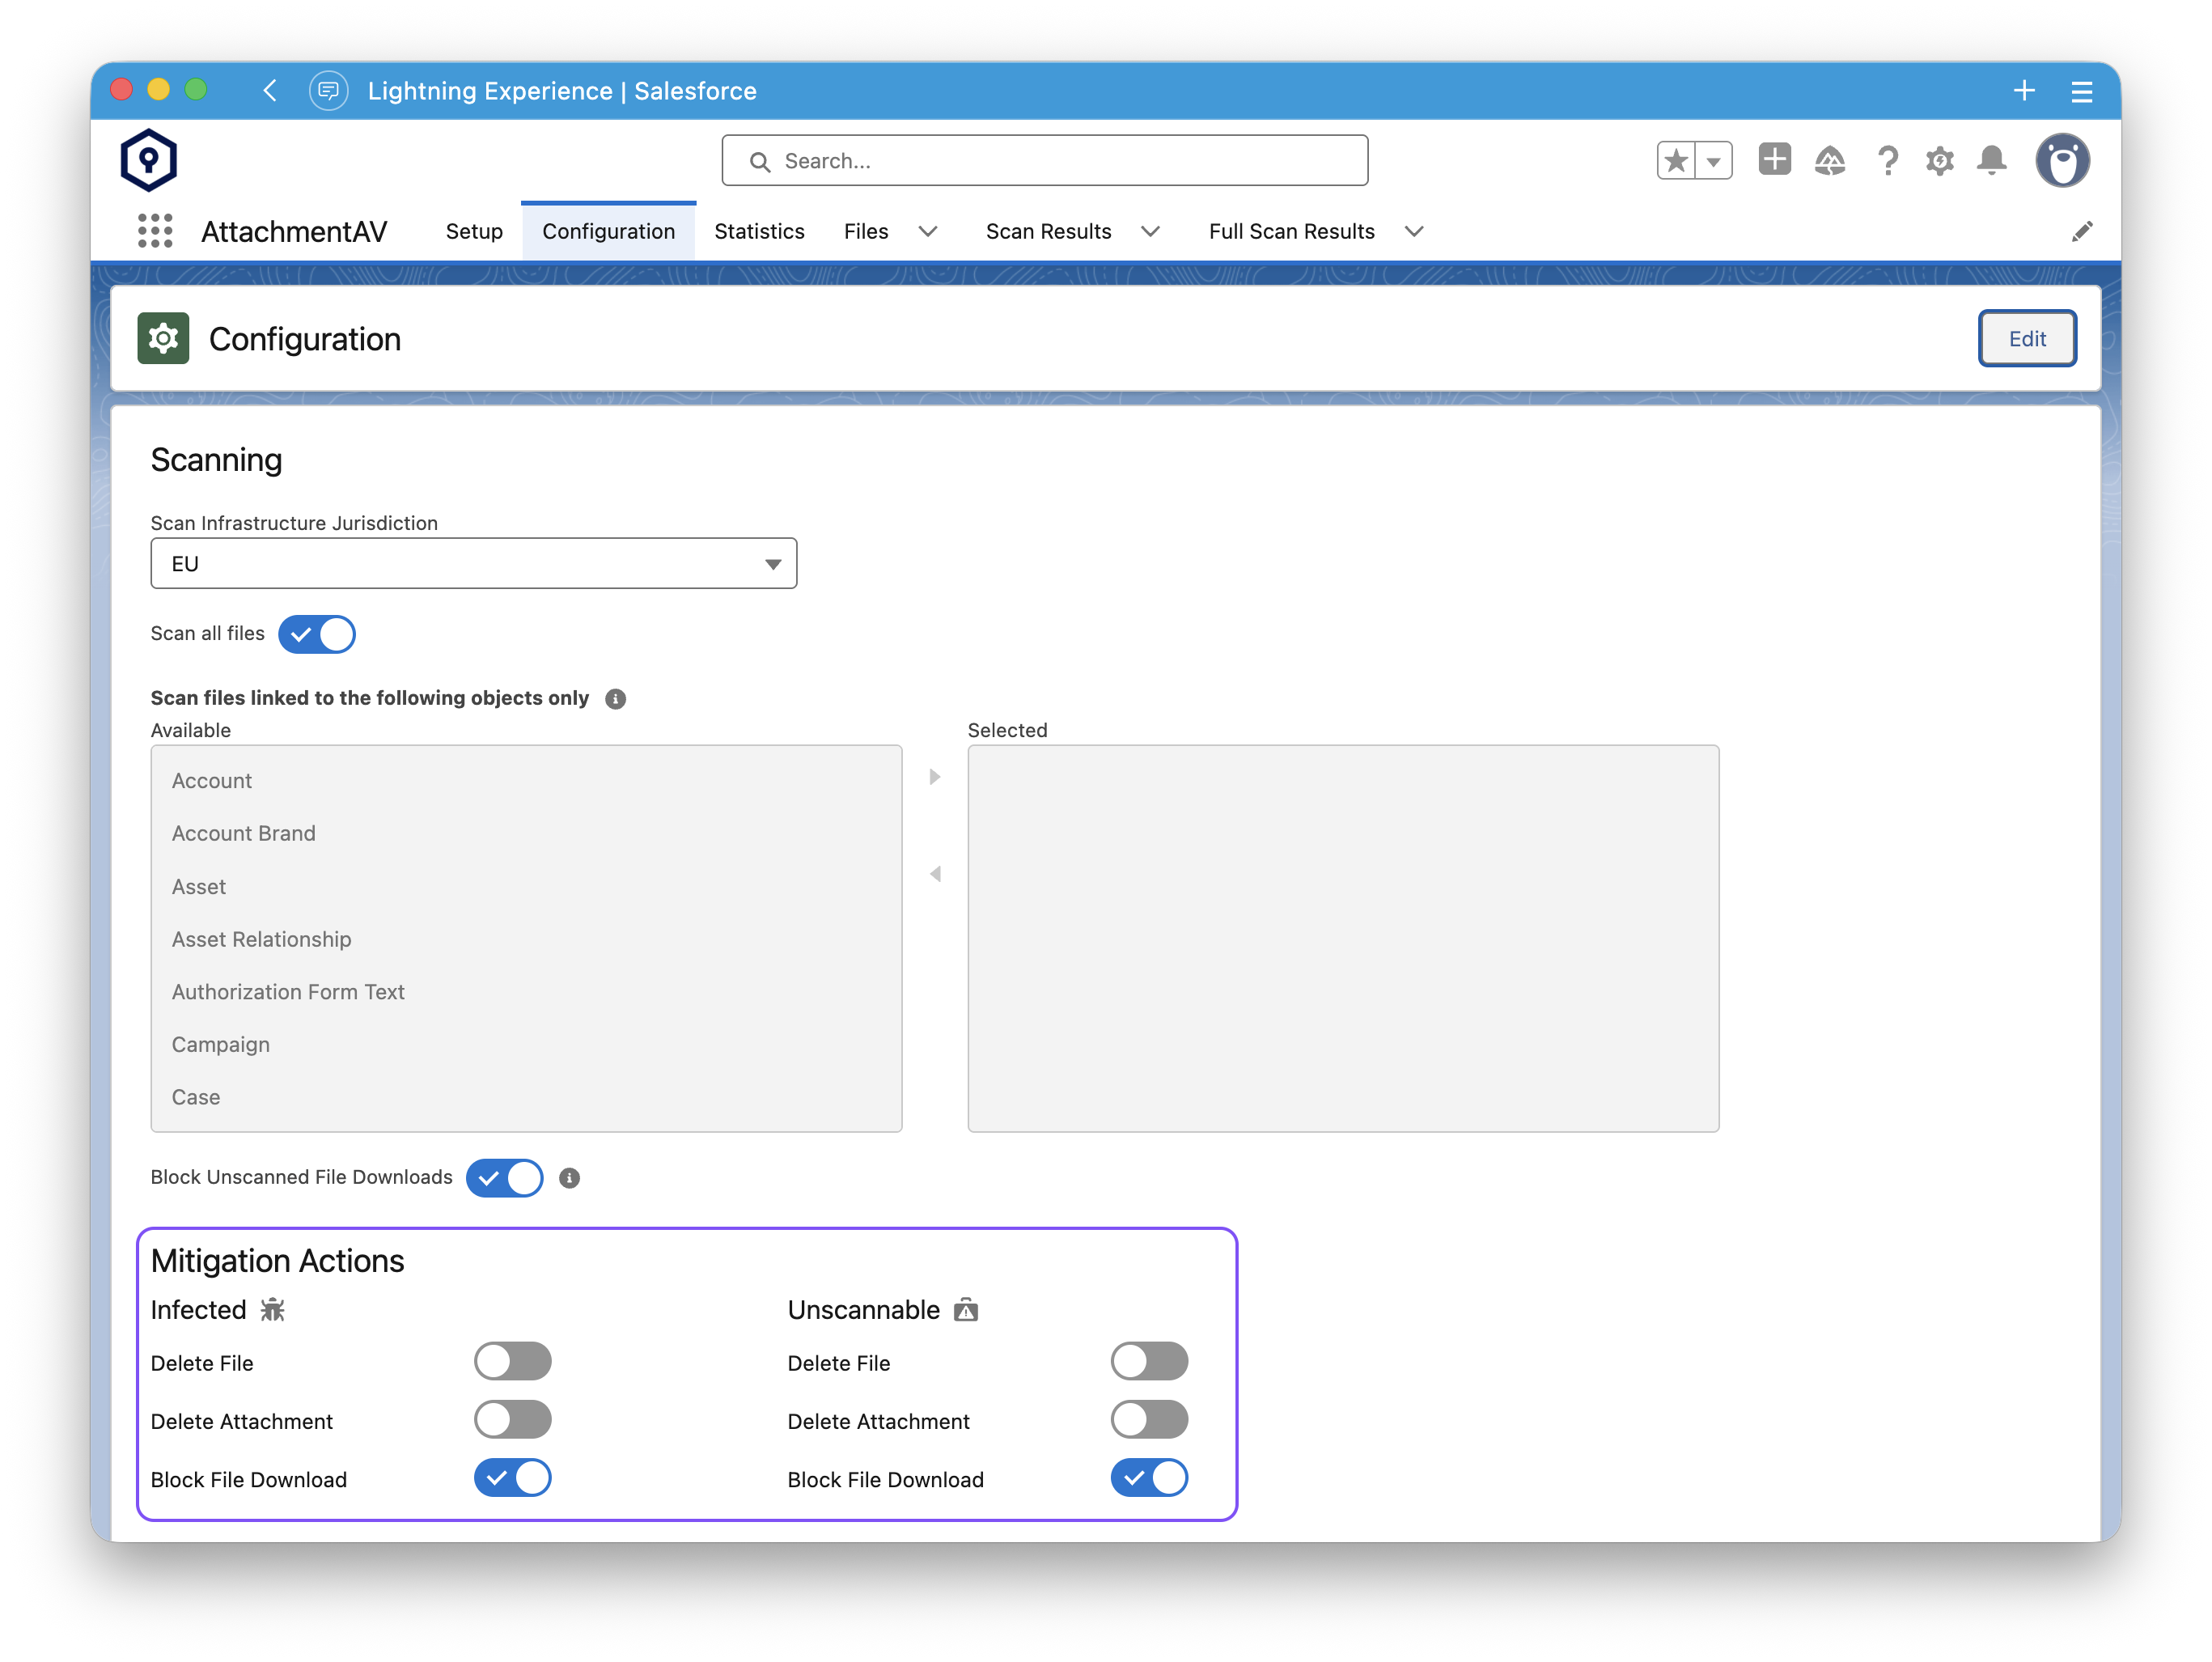This screenshot has height=1662, width=2212.
Task: Click info icon next to Block Unscanned Downloads
Action: [x=569, y=1178]
